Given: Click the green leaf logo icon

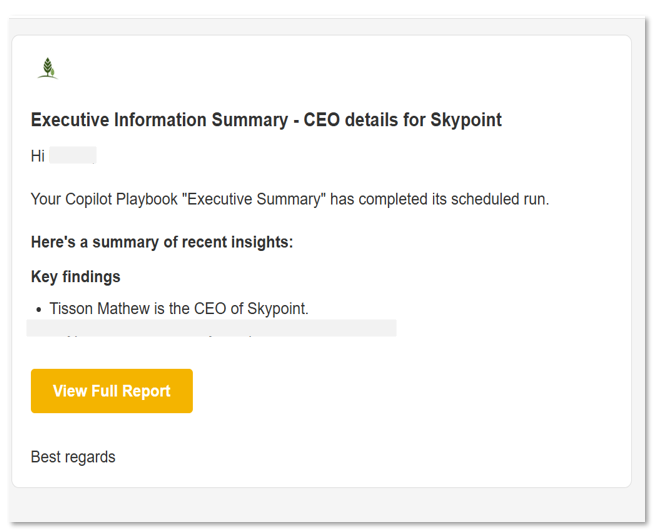Looking at the screenshot, I should 47,68.
